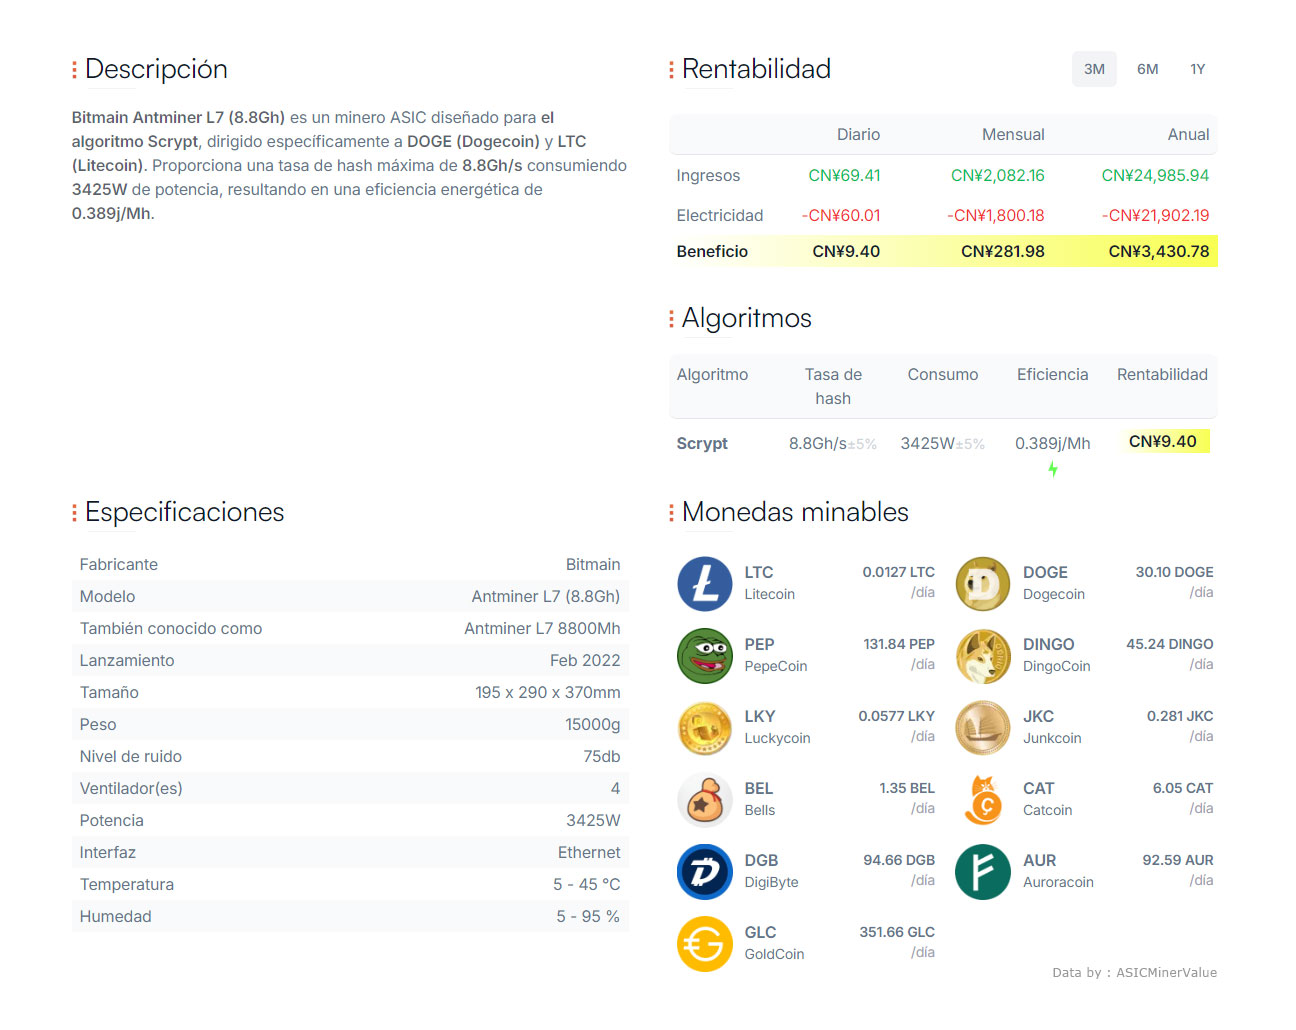The height and width of the screenshot is (1030, 1296).
Task: Select monthly profit CN¥281.98
Action: 1003,251
